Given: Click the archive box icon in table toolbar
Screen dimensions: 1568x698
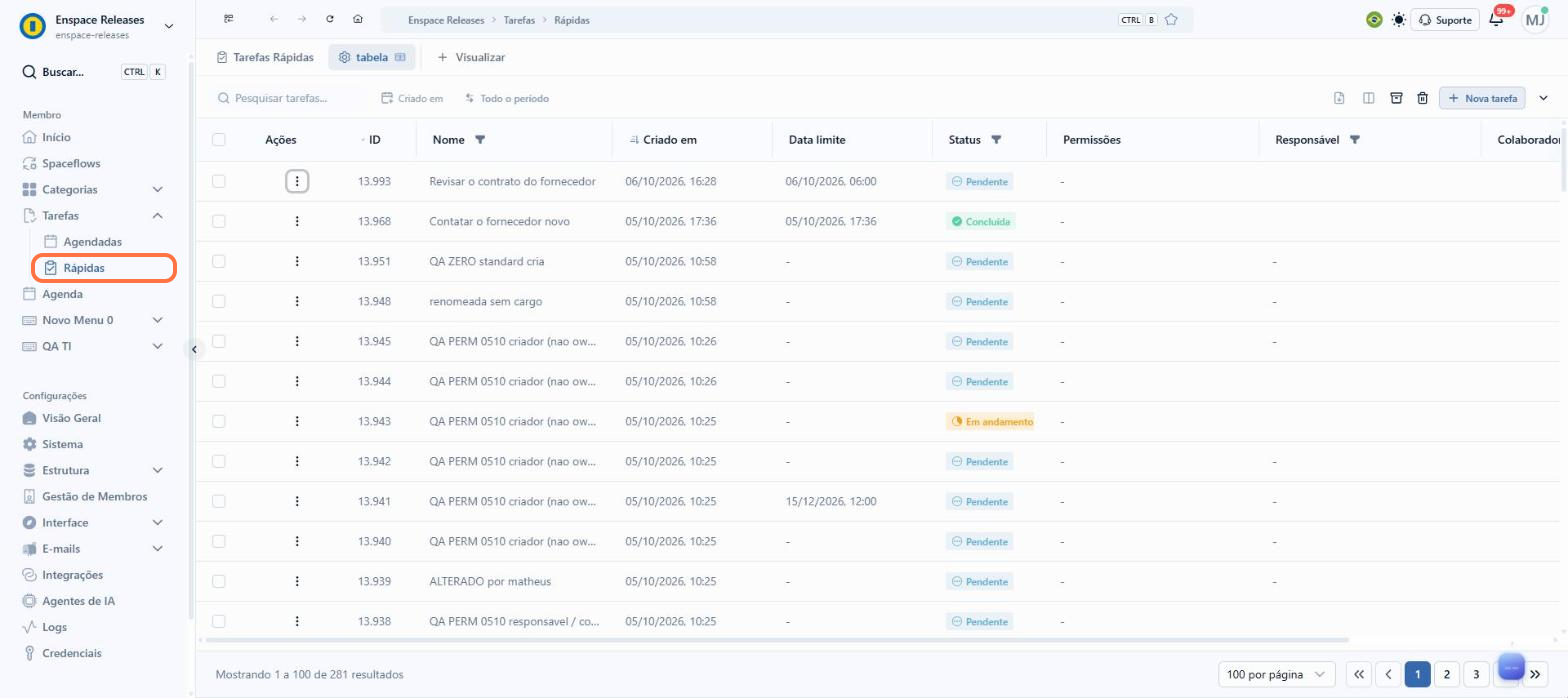Looking at the screenshot, I should coord(1396,98).
